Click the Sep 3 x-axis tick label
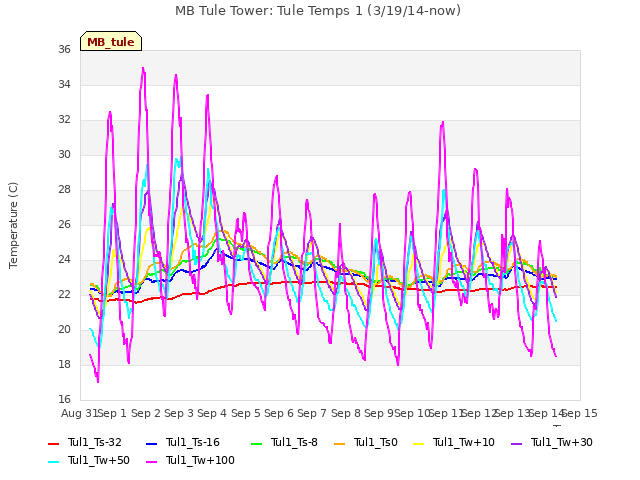This screenshot has width=640, height=480. pos(179,413)
